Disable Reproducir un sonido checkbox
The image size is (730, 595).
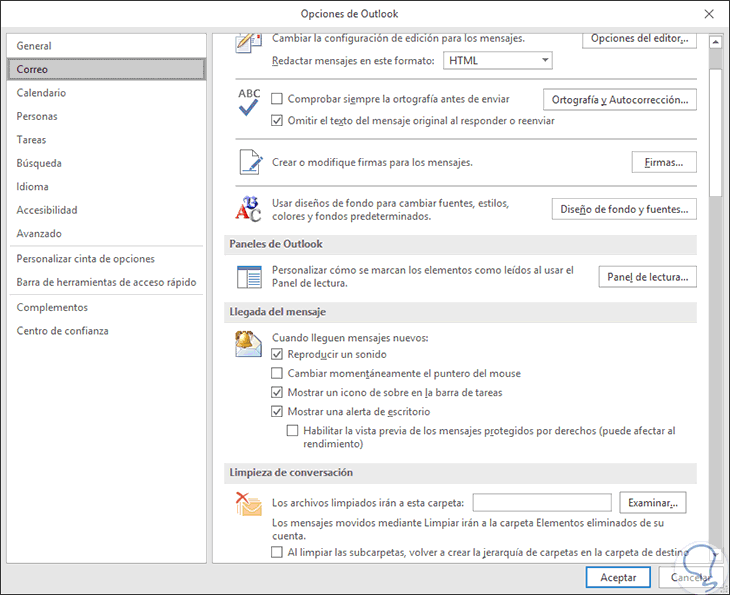coord(277,354)
